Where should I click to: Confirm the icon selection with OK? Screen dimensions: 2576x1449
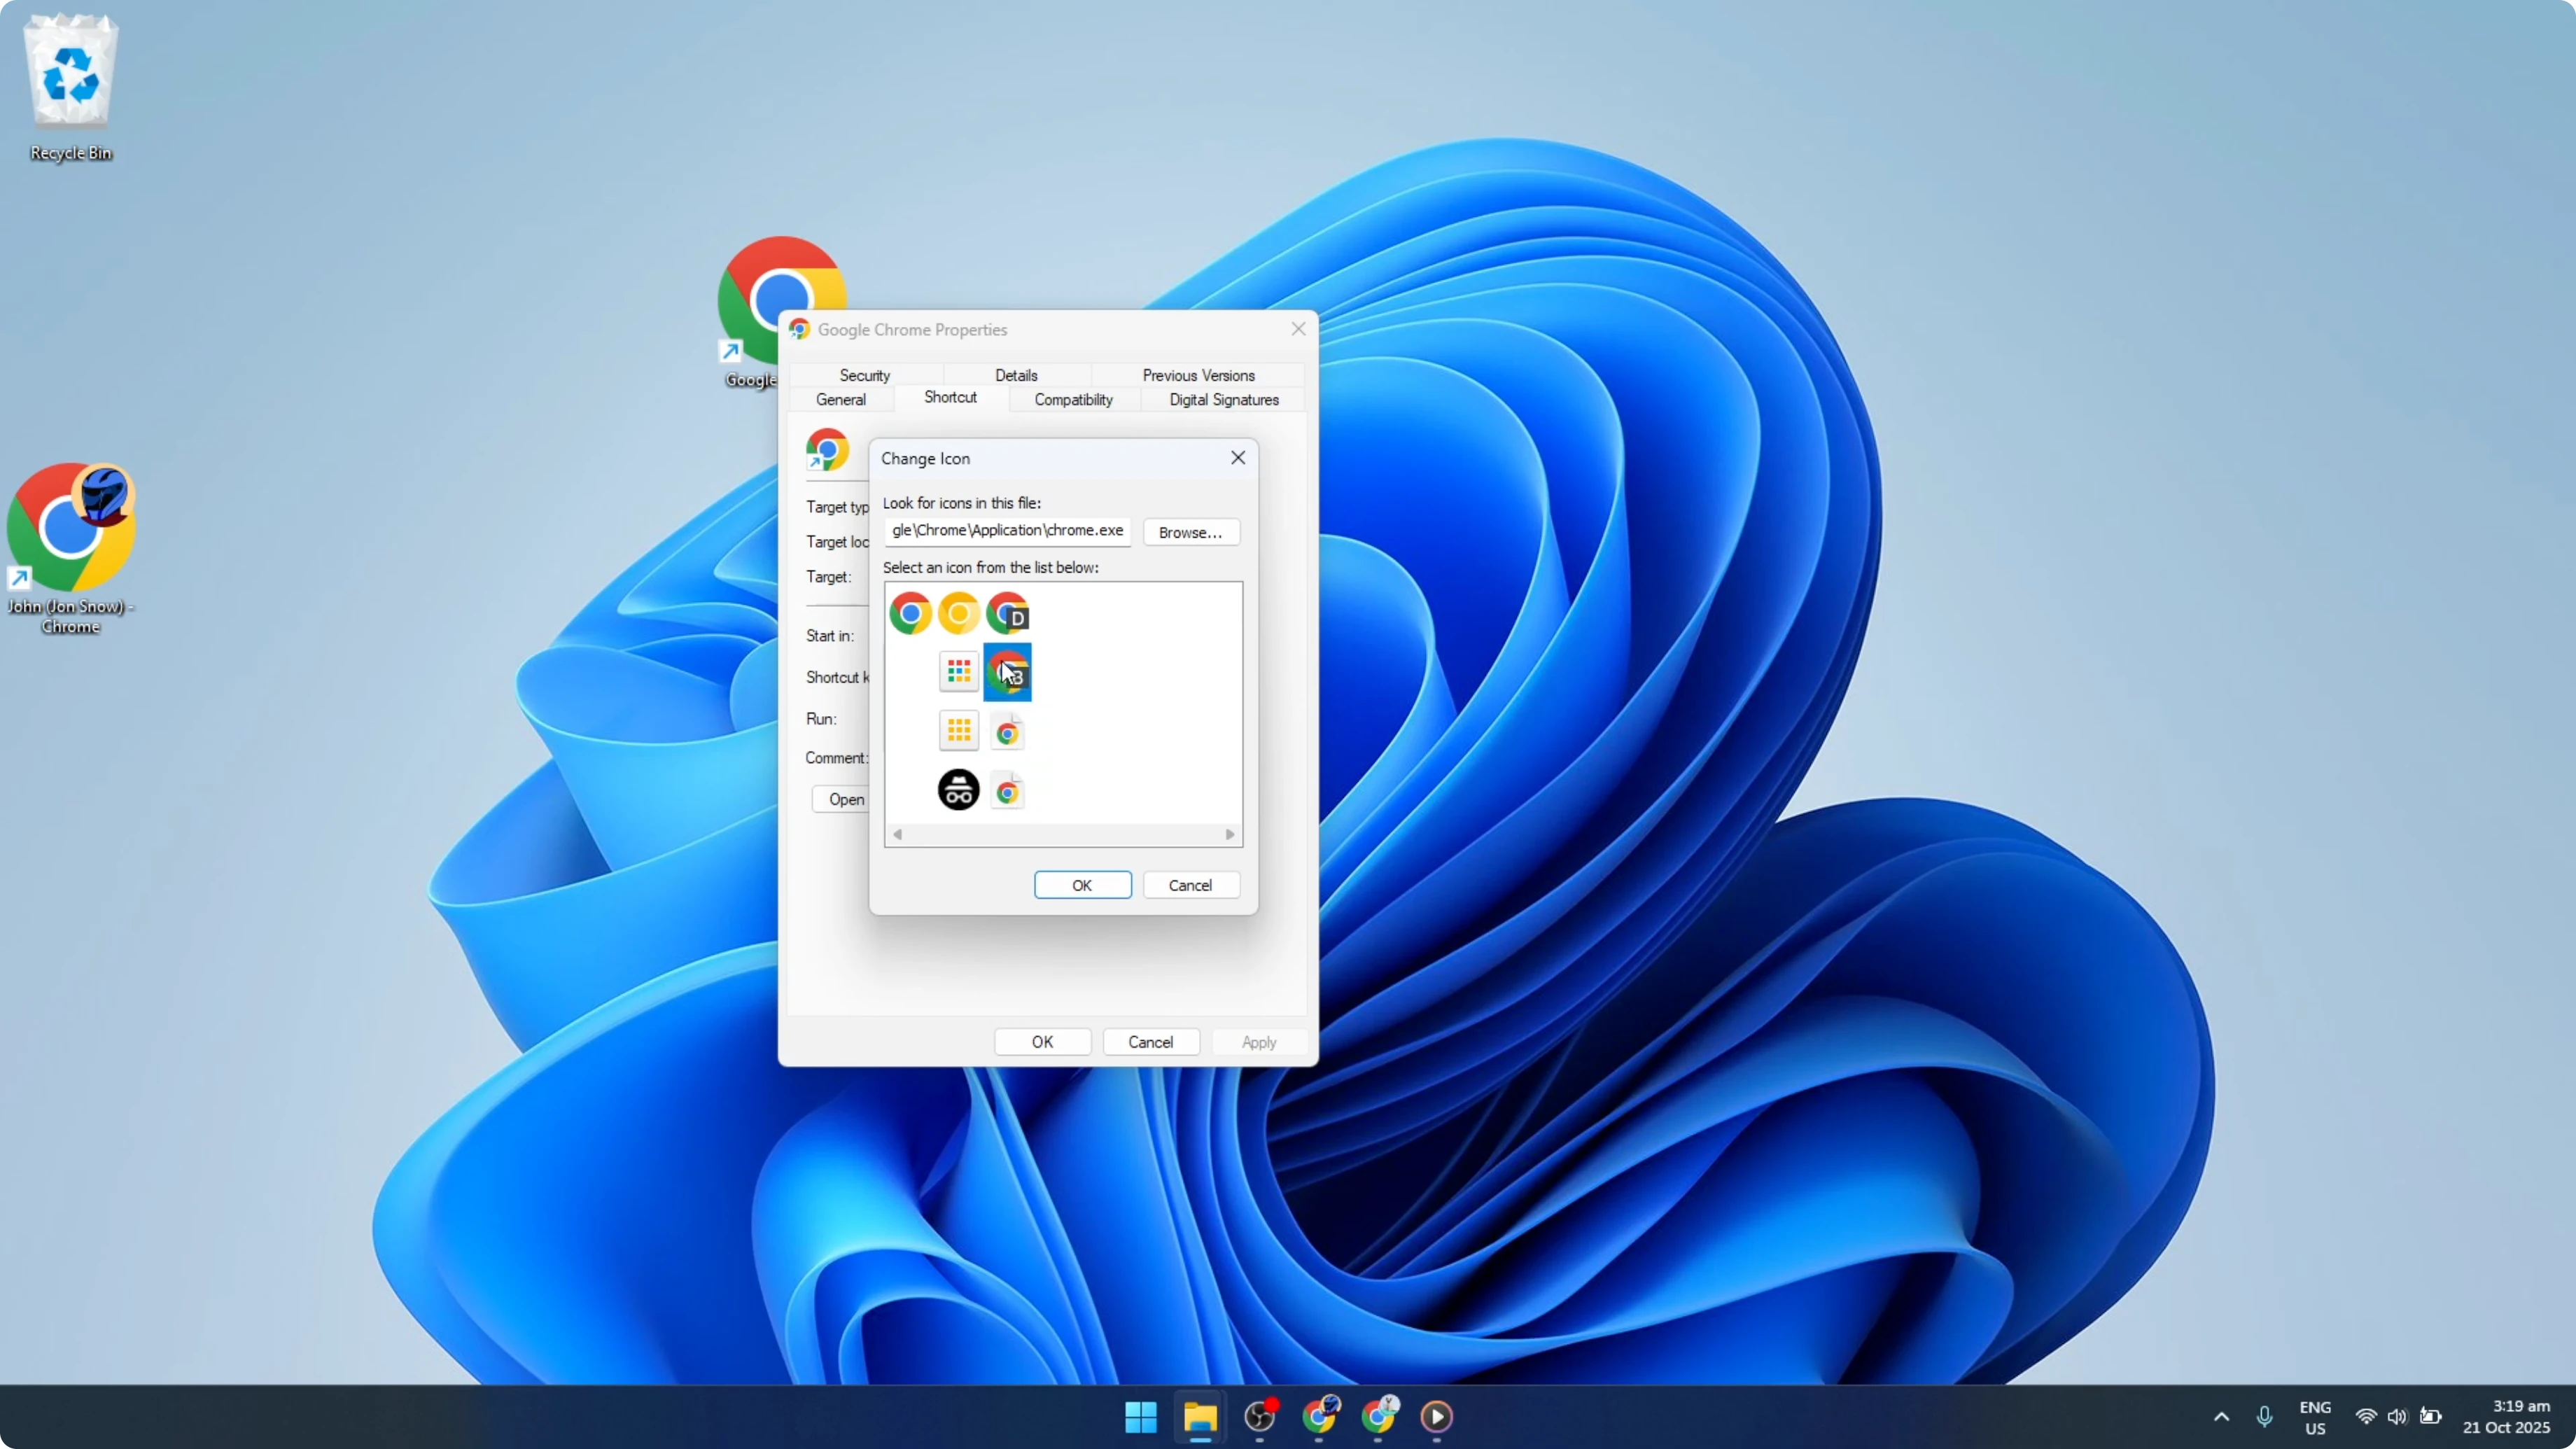pyautogui.click(x=1082, y=885)
